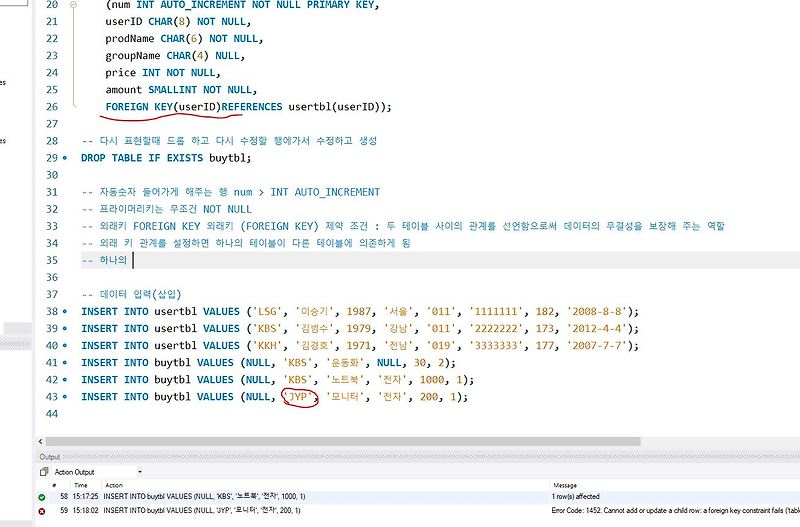
Task: Click the '2012-4-4' date value on line 39
Action: point(598,329)
